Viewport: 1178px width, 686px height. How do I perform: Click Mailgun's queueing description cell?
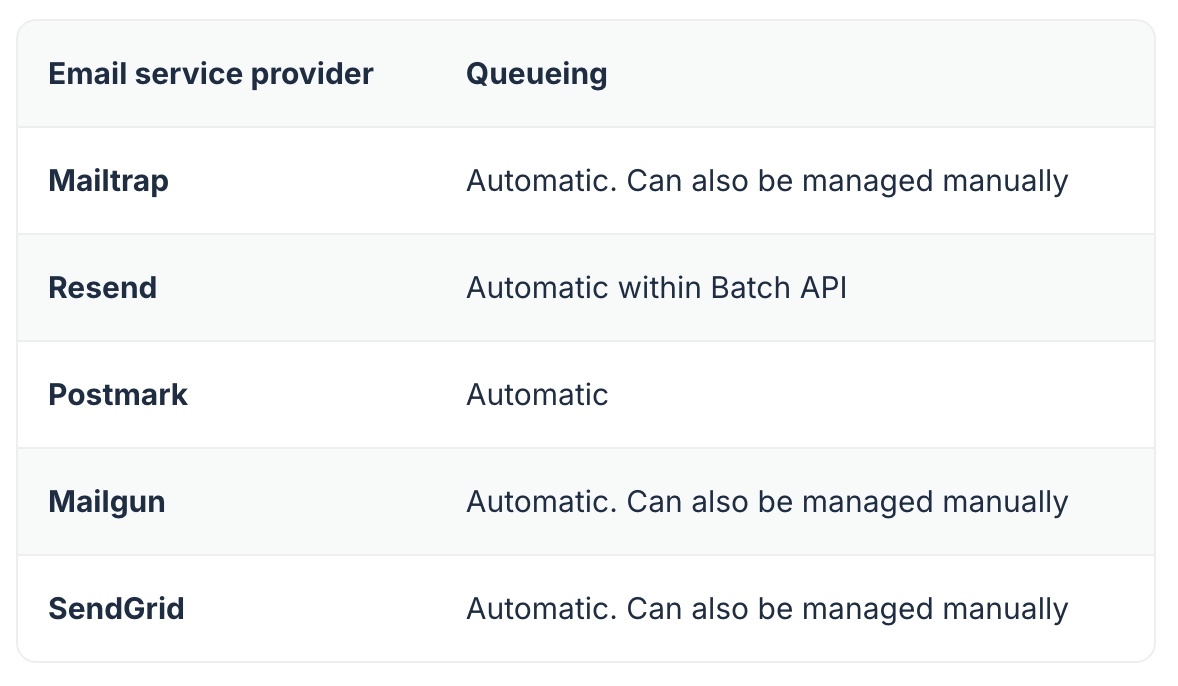click(x=767, y=502)
